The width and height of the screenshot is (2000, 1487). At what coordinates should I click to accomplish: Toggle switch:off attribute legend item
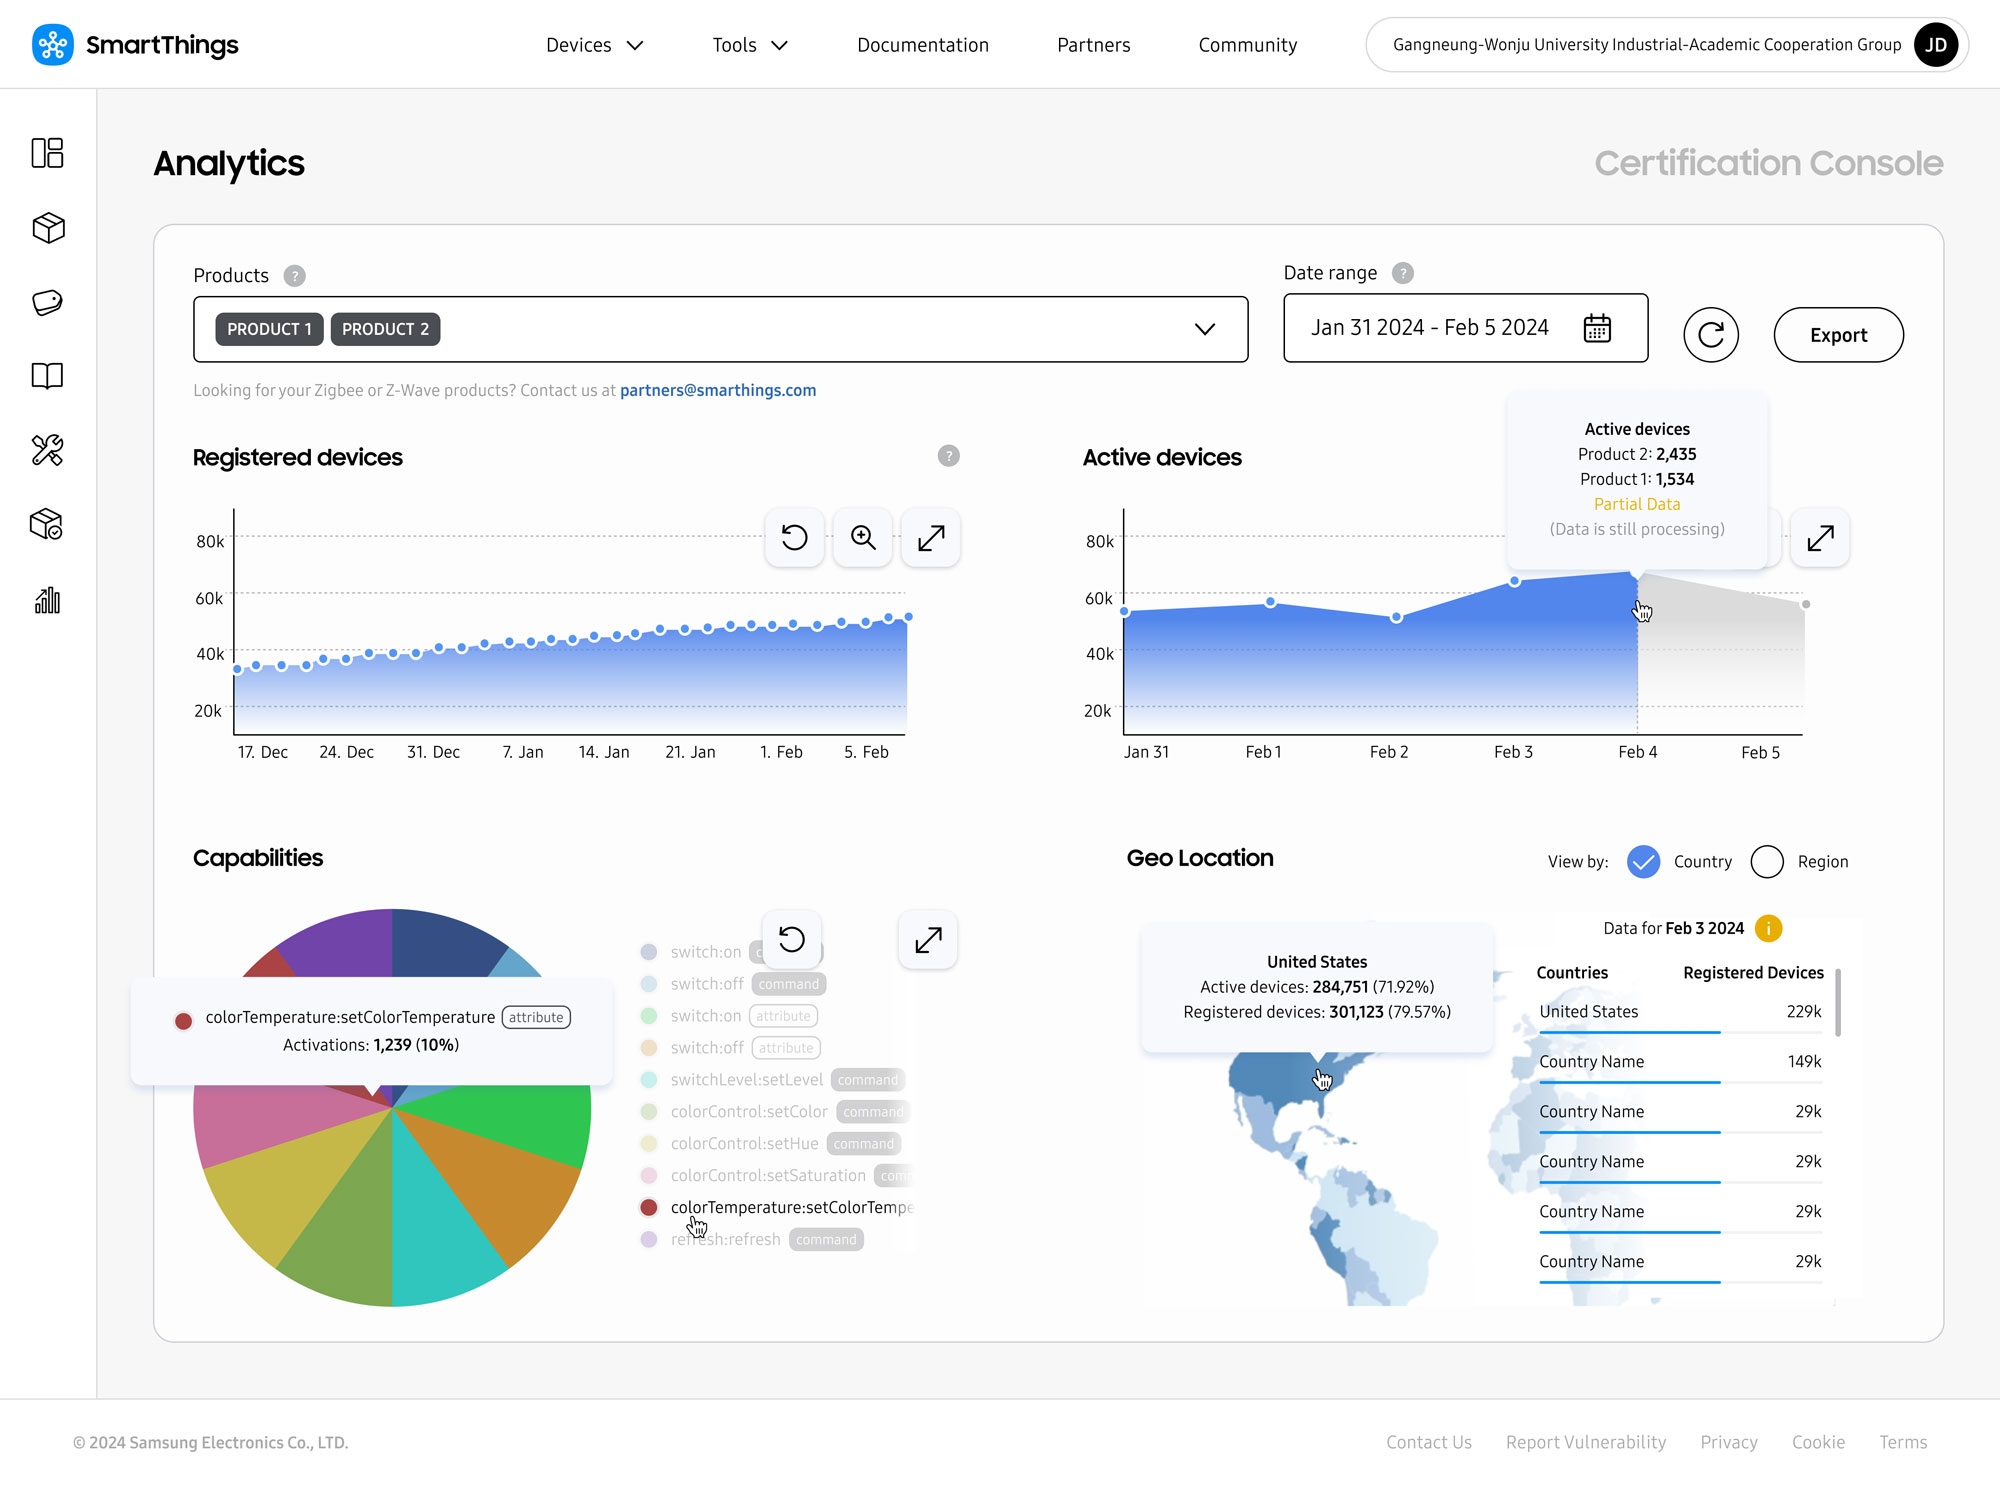pos(731,1048)
